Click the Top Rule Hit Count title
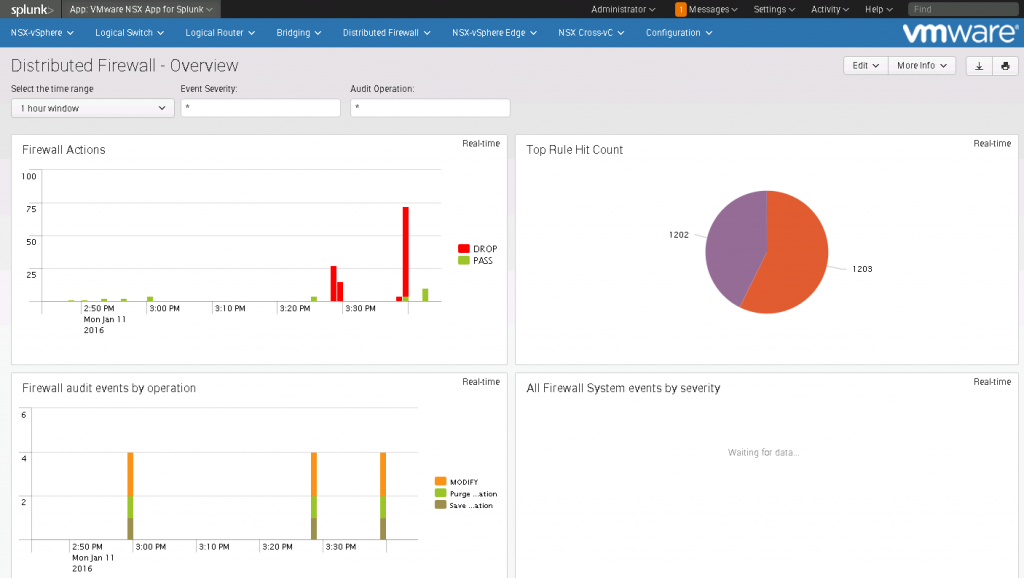This screenshot has width=1024, height=578. click(575, 150)
